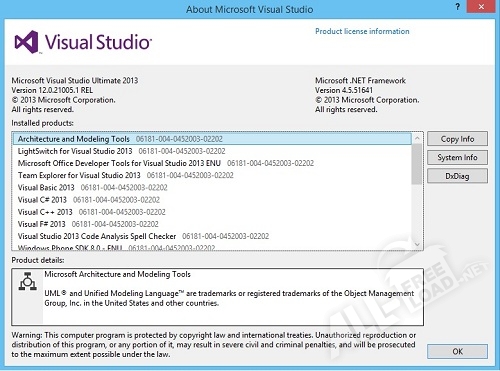
Task: Close the About dialog with X
Action: [481, 7]
